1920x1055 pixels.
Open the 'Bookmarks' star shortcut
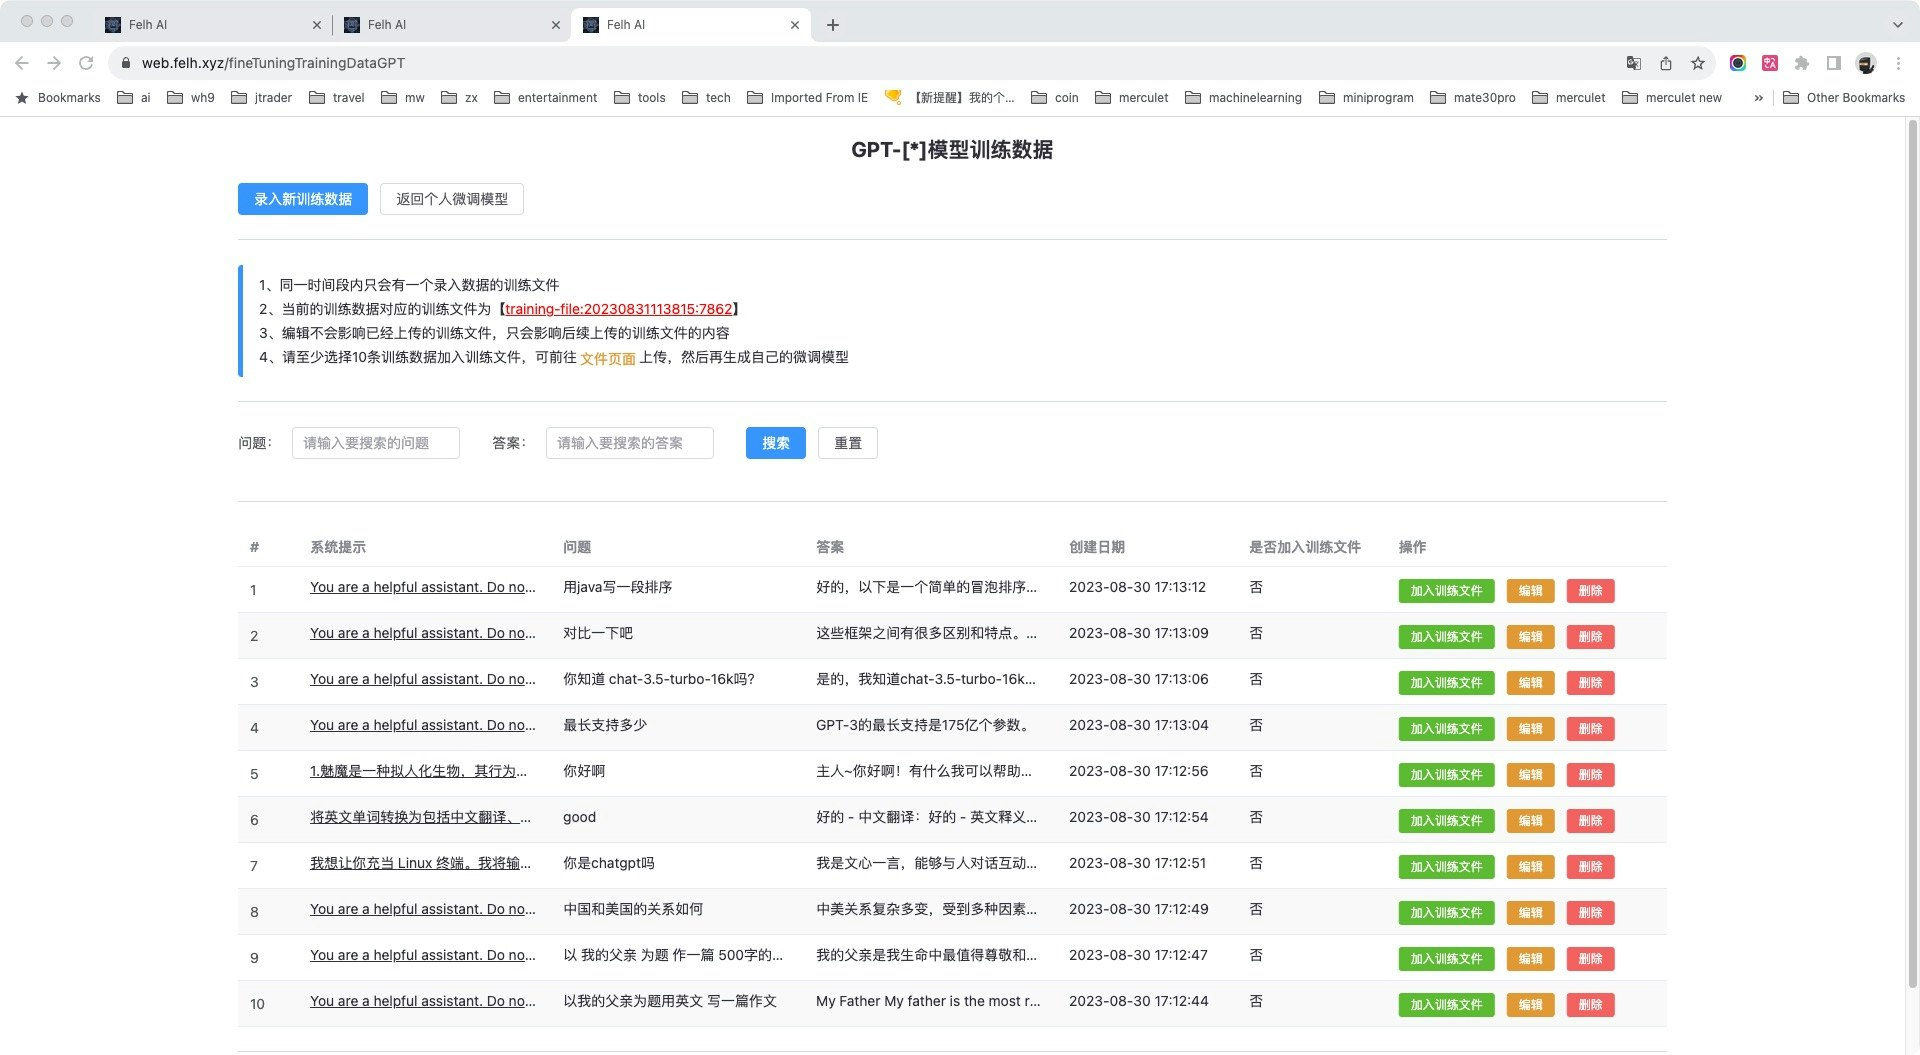(x=58, y=98)
